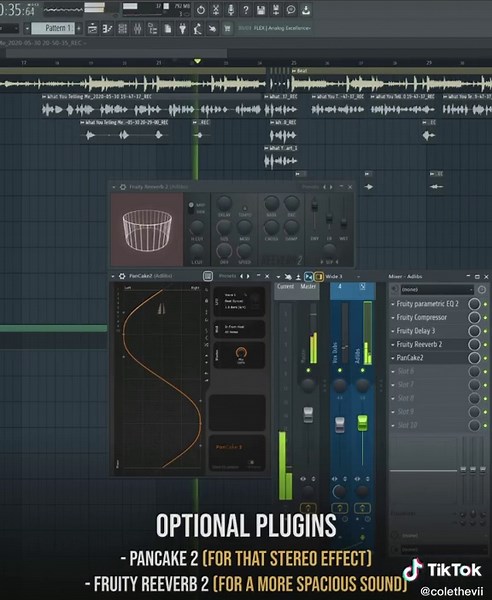Open the View playlist icon in toolbar
The image size is (492, 600).
tap(92, 29)
